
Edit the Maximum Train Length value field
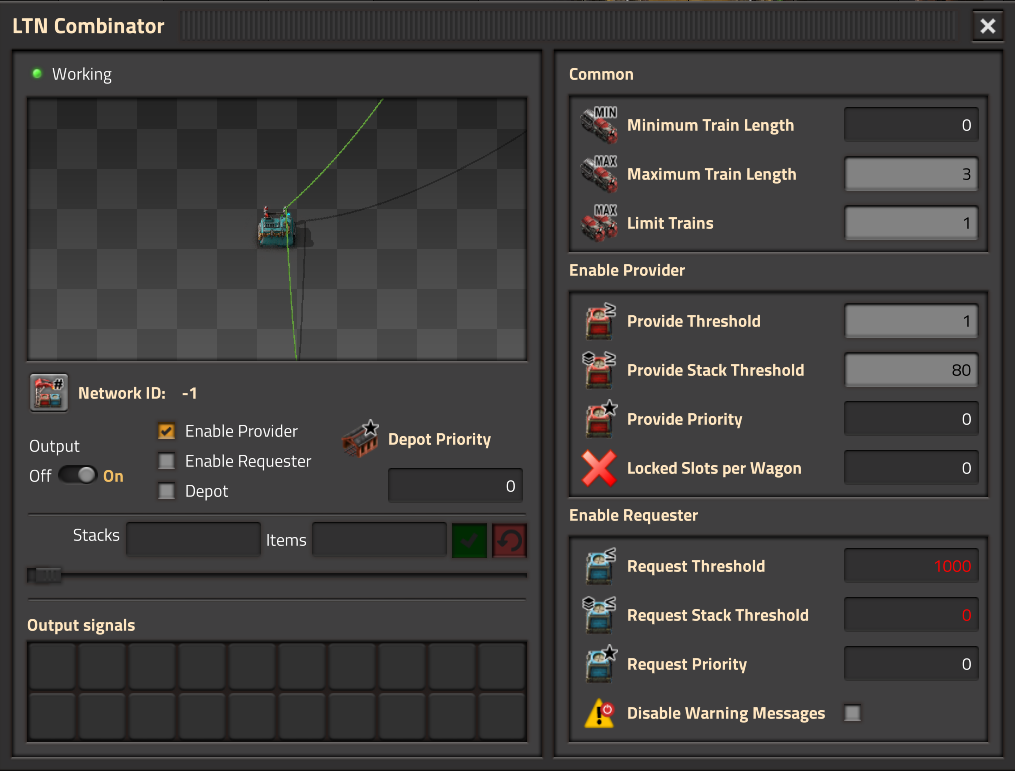pyautogui.click(x=911, y=173)
